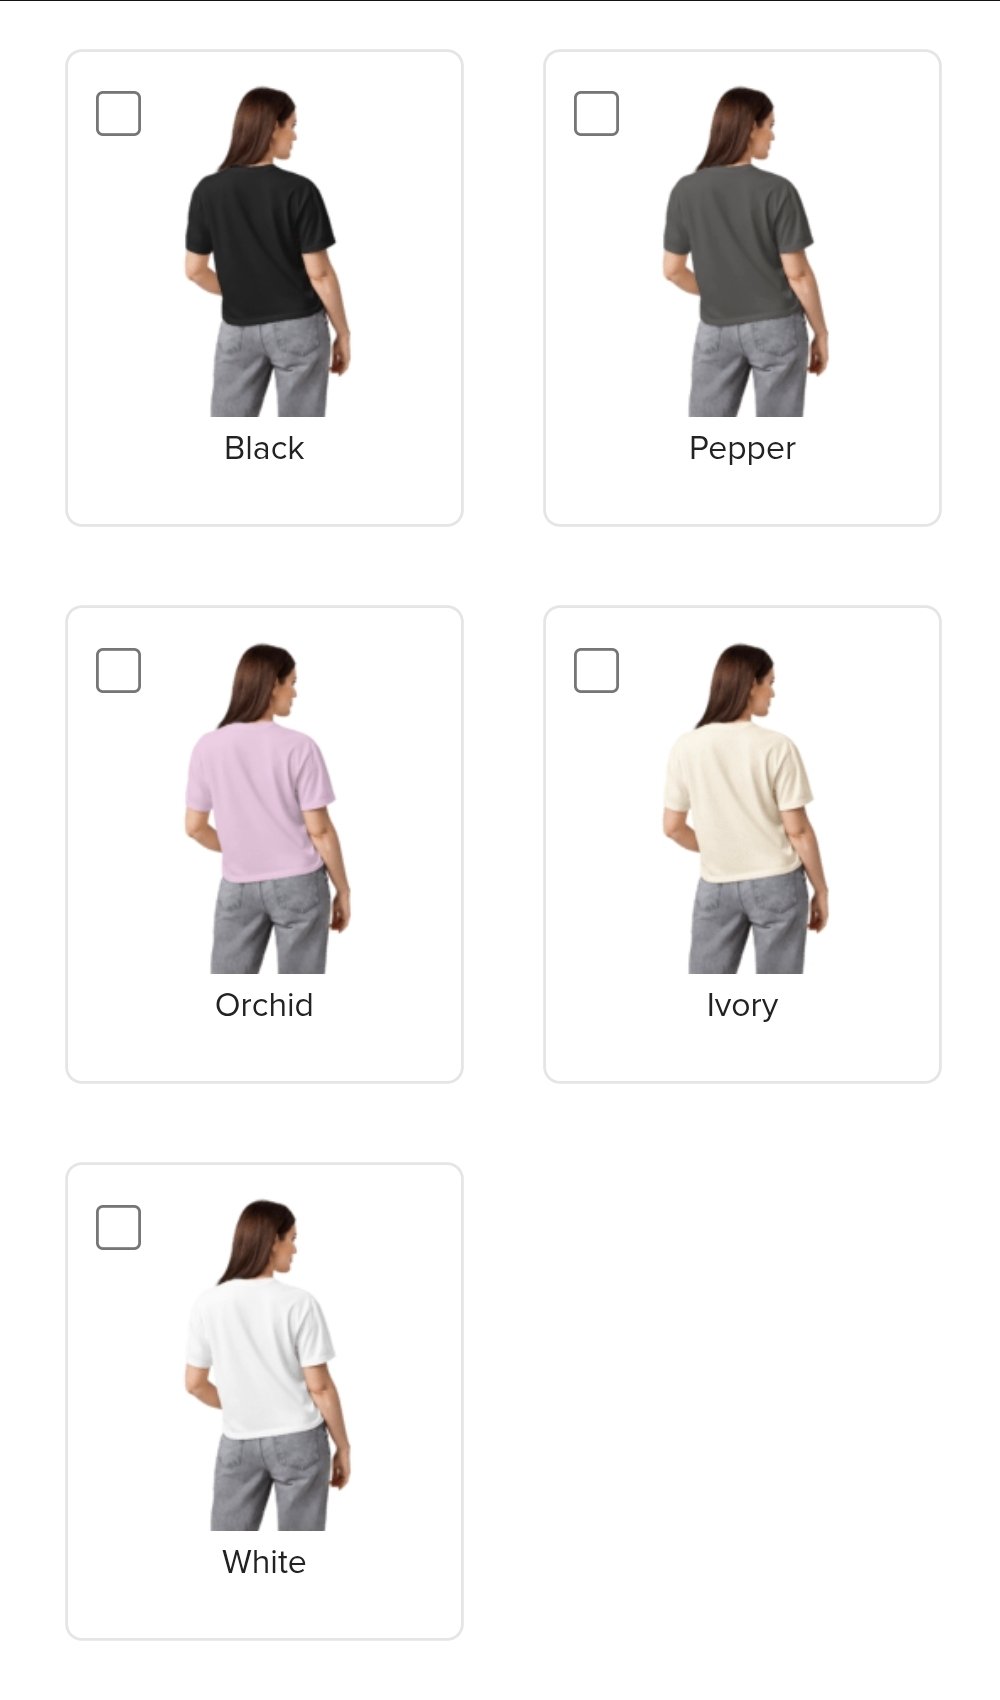The image size is (1000, 1700).
Task: Tick the Pepper color checkbox
Action: click(x=596, y=113)
